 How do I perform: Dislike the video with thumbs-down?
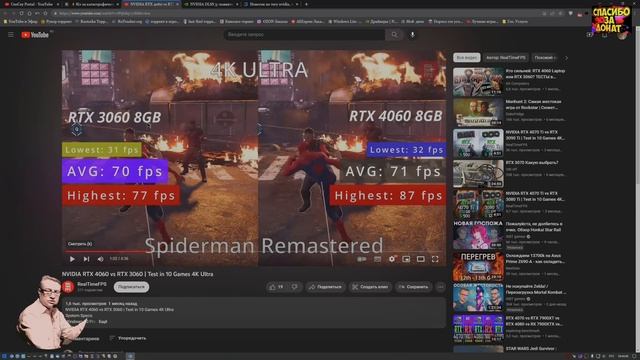[295, 287]
